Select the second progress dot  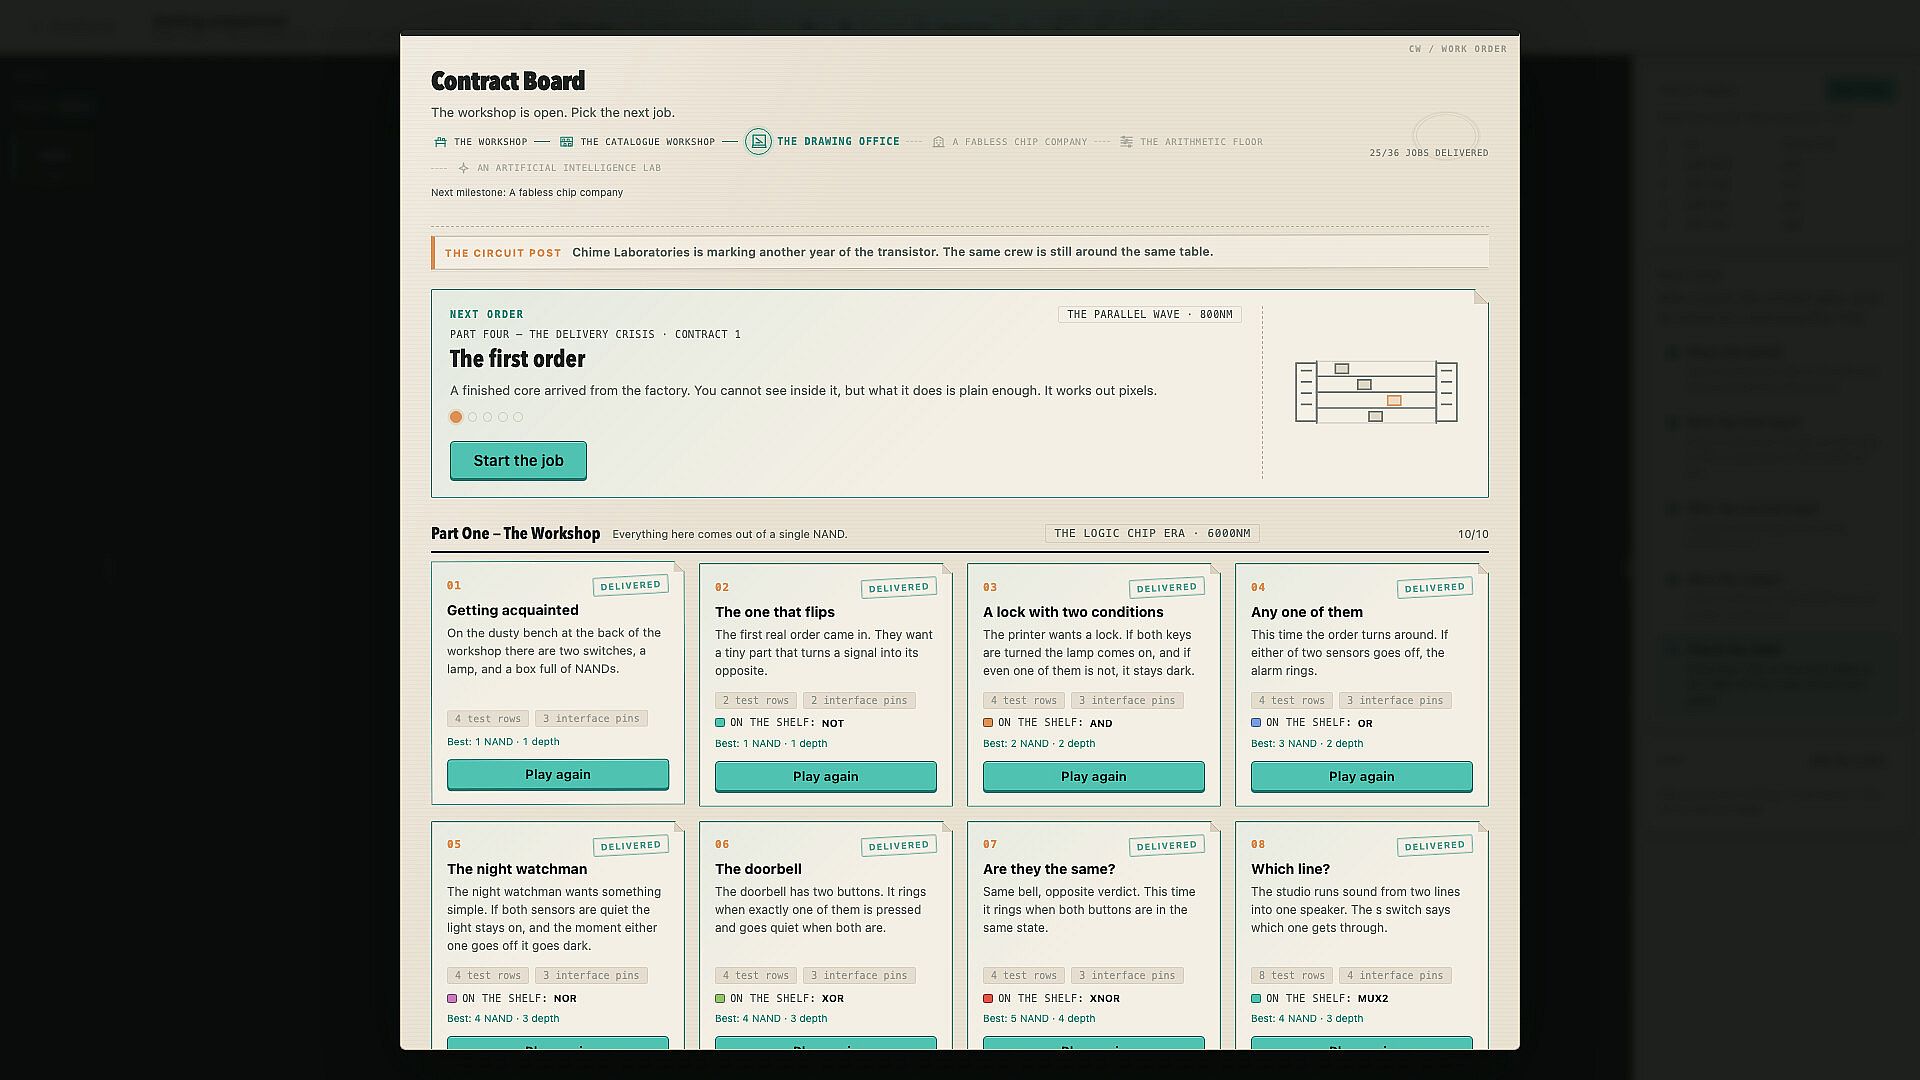click(x=473, y=417)
